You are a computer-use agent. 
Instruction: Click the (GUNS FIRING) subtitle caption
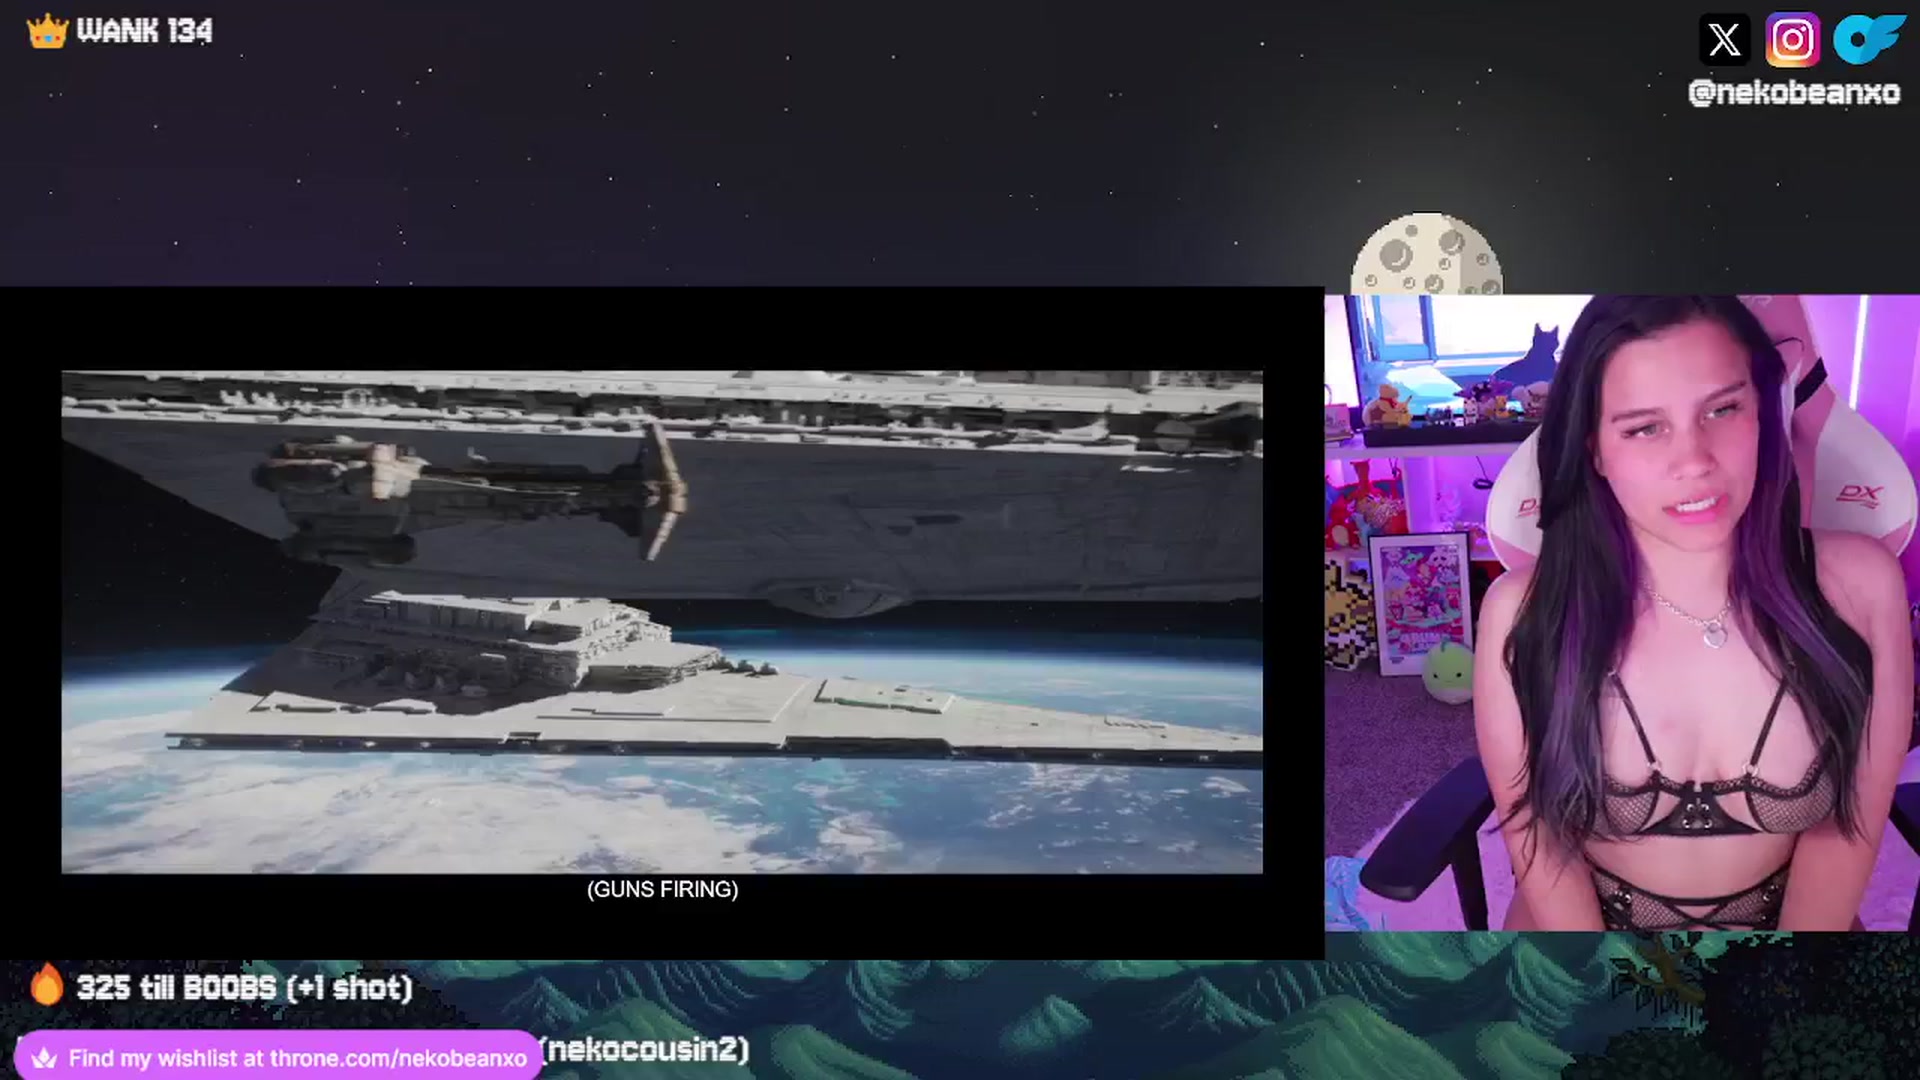(x=662, y=889)
